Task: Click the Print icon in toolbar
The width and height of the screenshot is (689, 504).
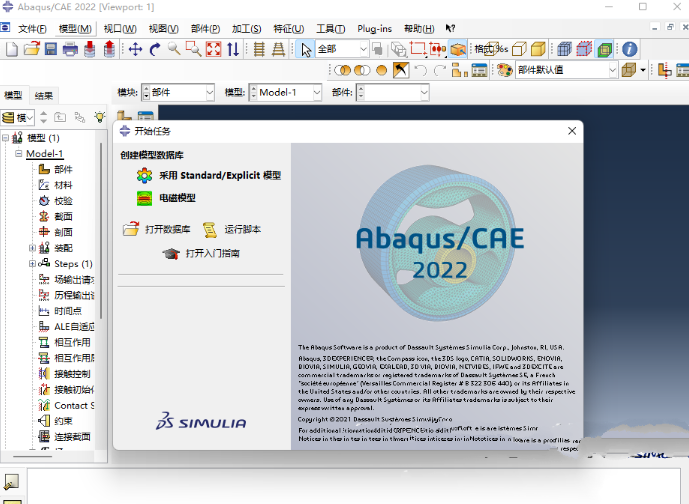Action: click(x=71, y=49)
